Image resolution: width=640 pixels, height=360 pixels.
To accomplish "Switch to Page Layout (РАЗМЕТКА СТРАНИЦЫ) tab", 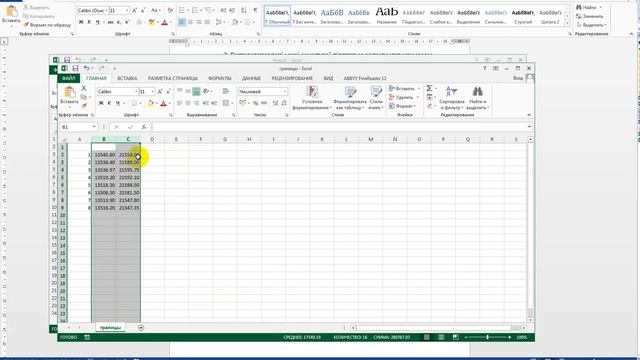I will pyautogui.click(x=173, y=78).
